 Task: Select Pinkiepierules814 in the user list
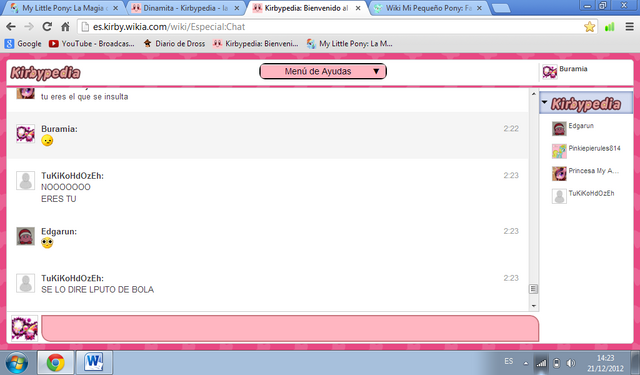[x=586, y=149]
